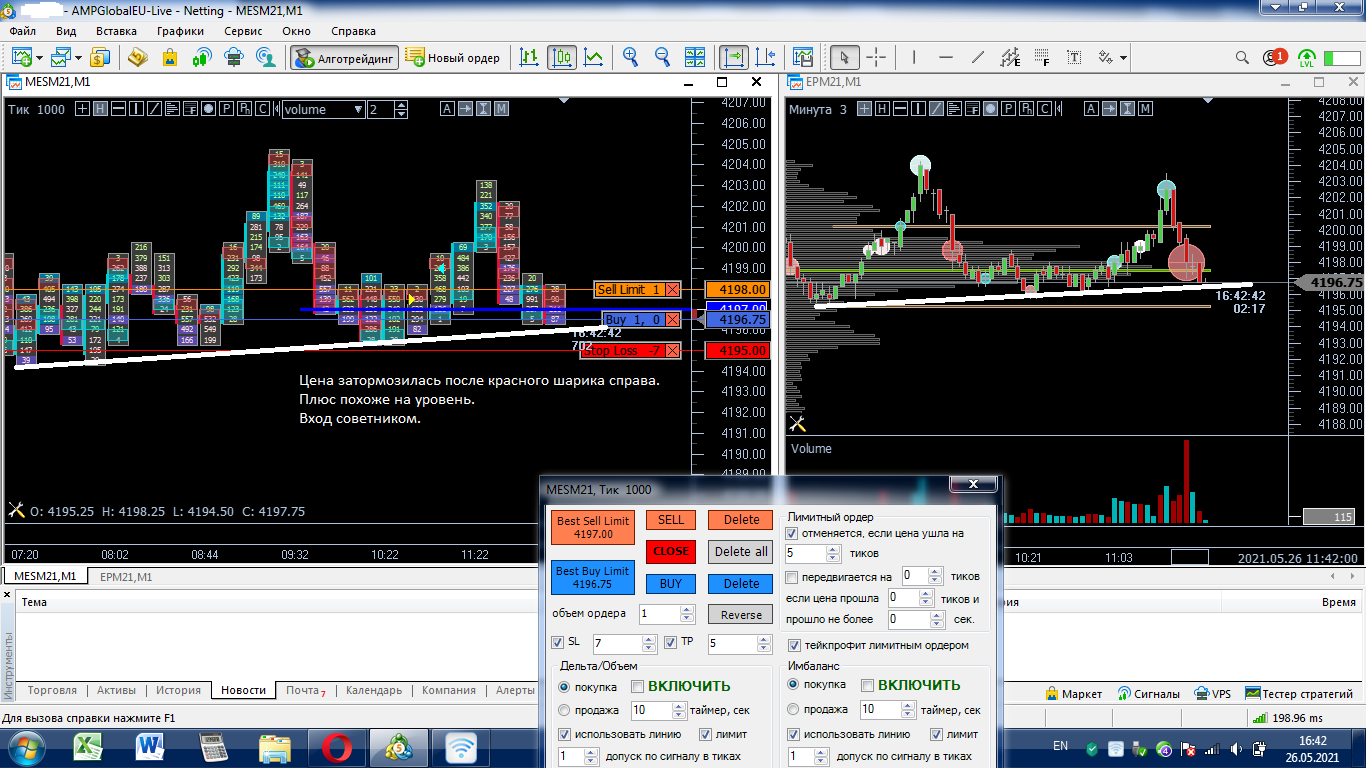The height and width of the screenshot is (768, 1366).
Task: Switch chart to line chart icon
Action: click(594, 58)
